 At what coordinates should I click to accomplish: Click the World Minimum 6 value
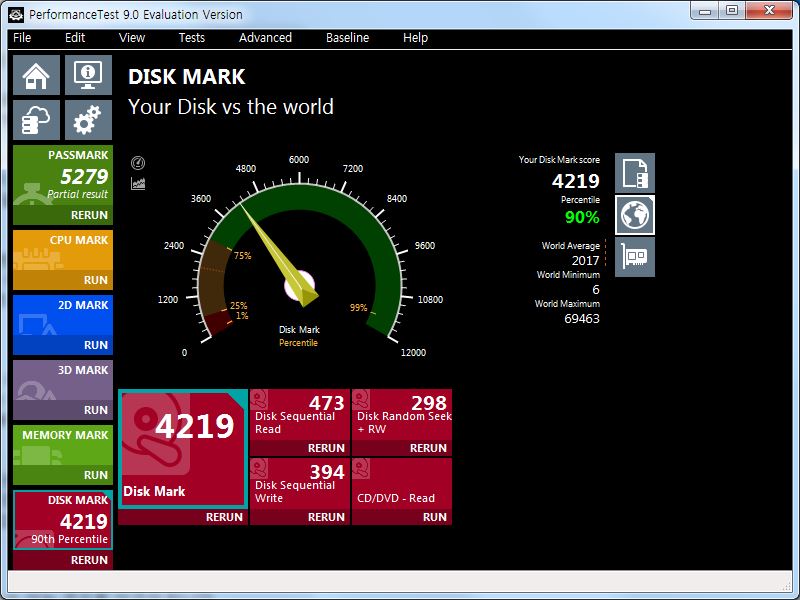pyautogui.click(x=595, y=290)
